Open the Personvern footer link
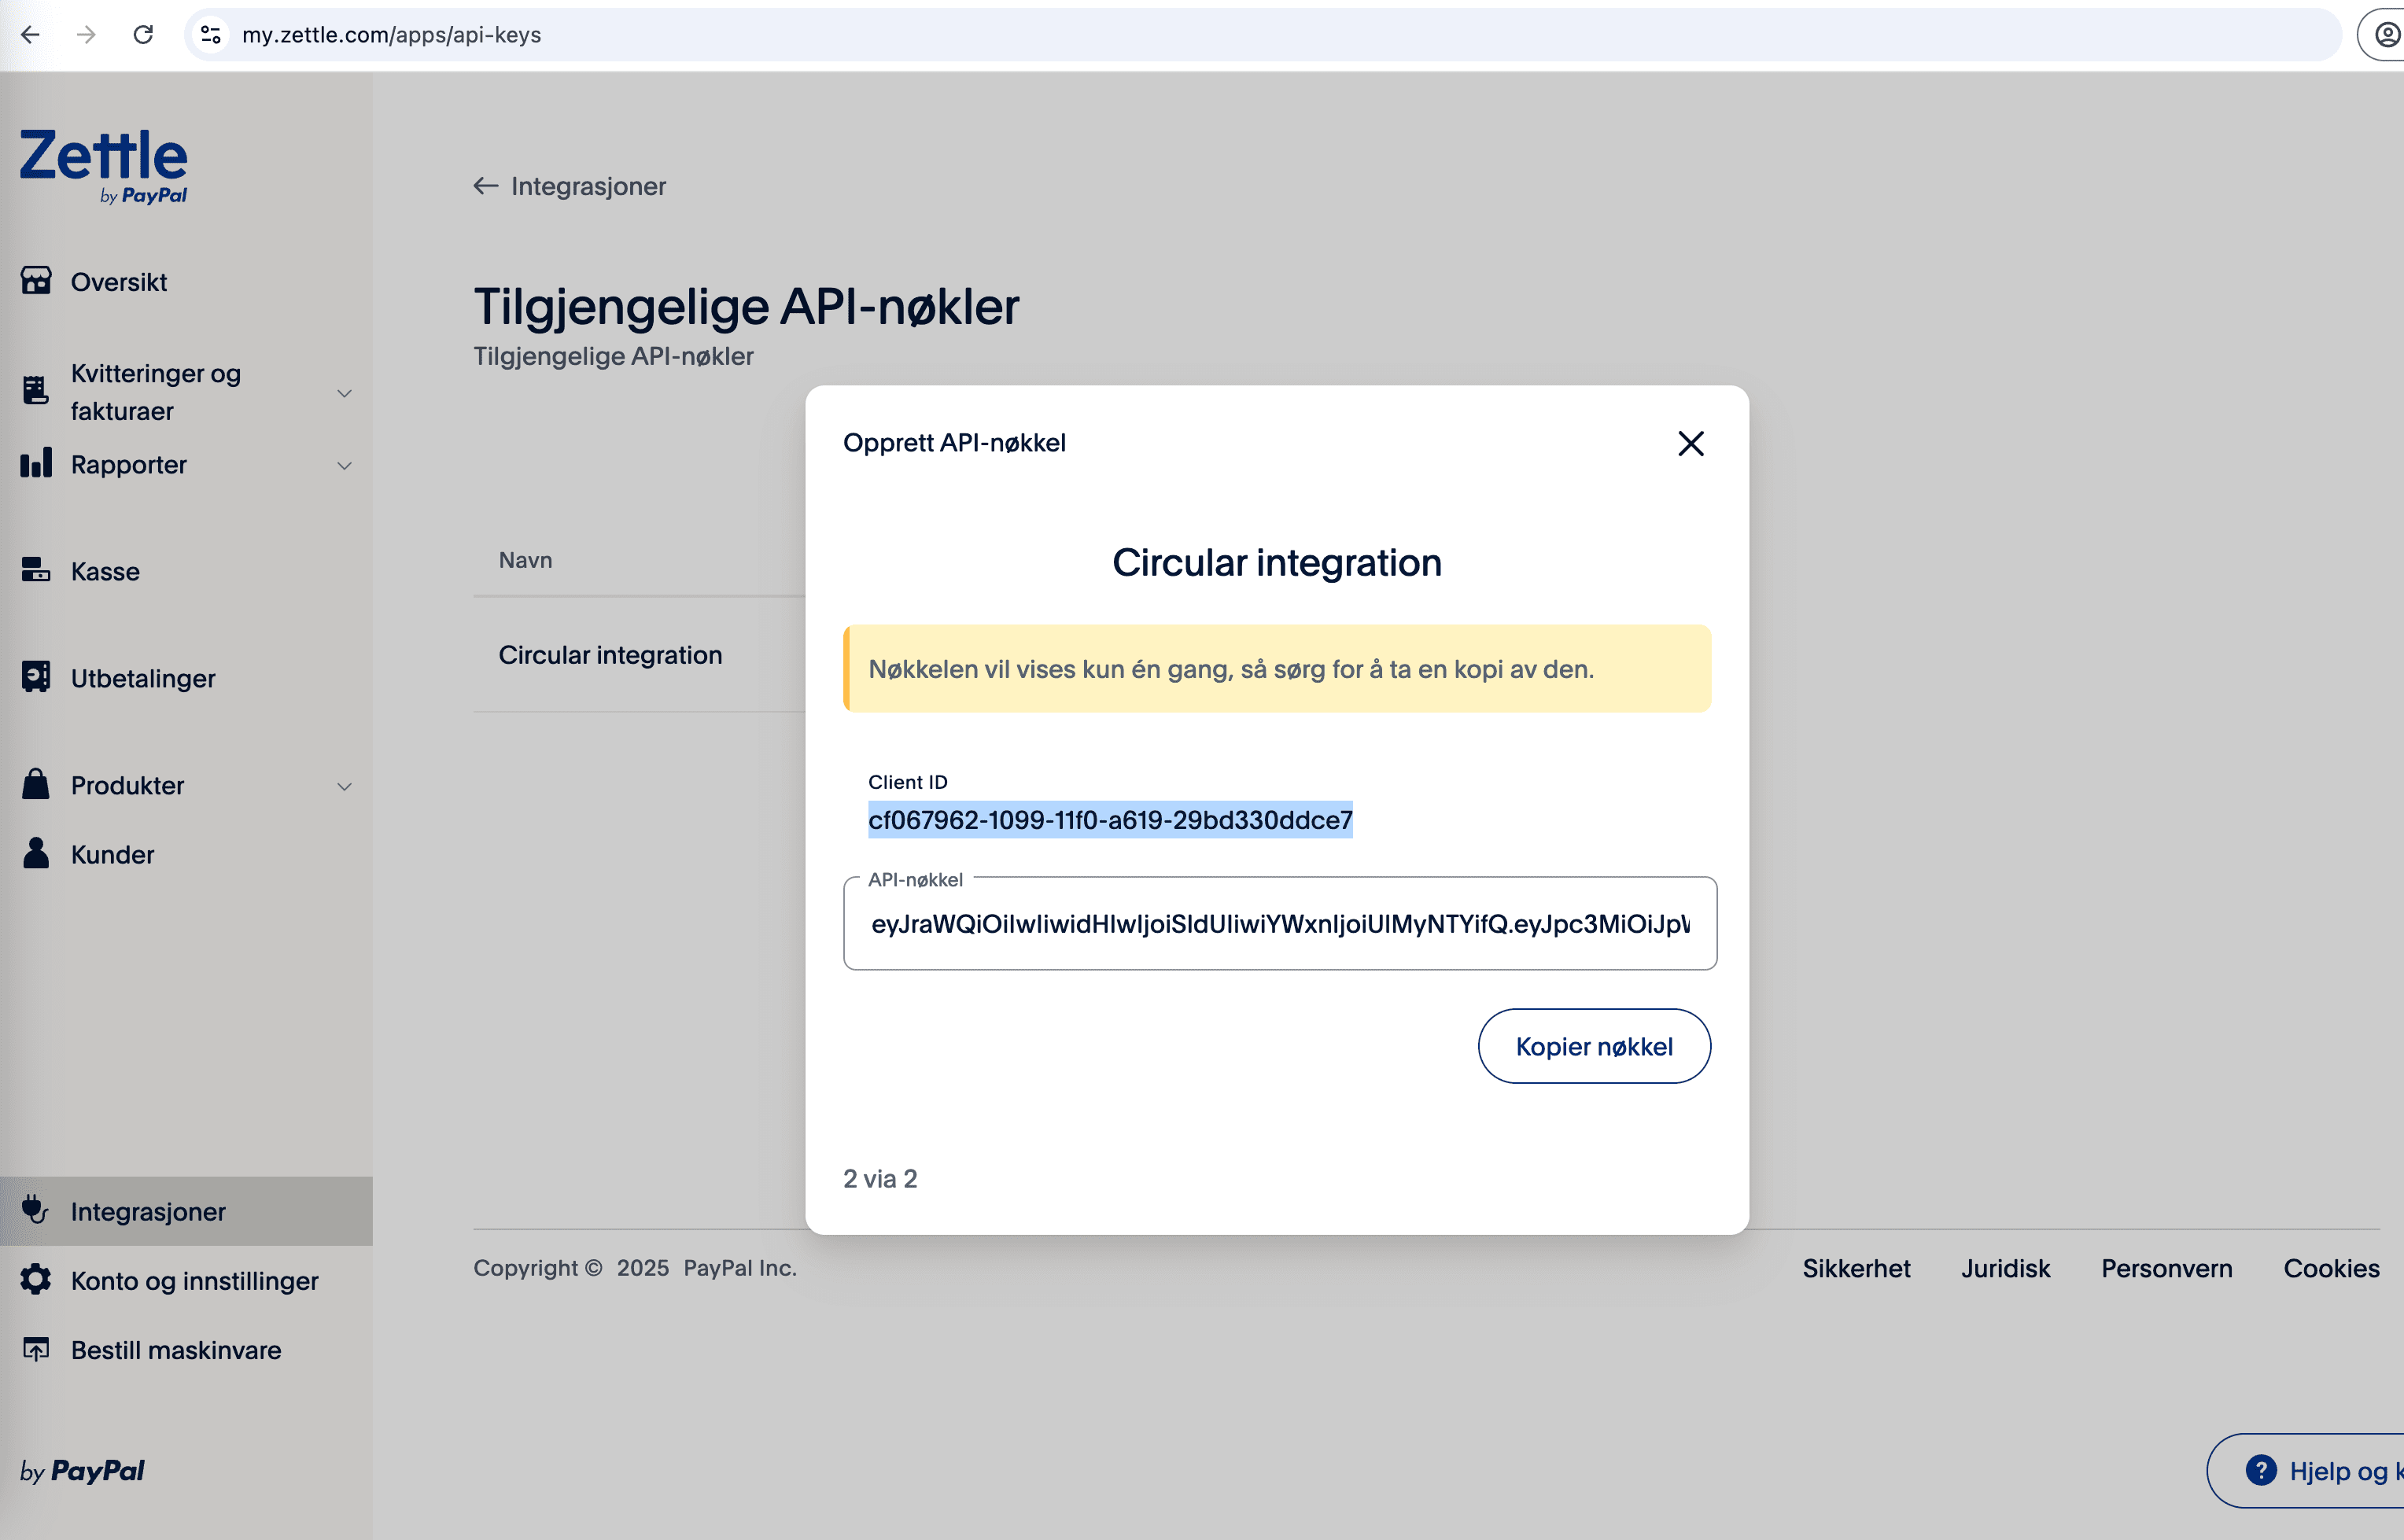2404x1540 pixels. (2166, 1268)
